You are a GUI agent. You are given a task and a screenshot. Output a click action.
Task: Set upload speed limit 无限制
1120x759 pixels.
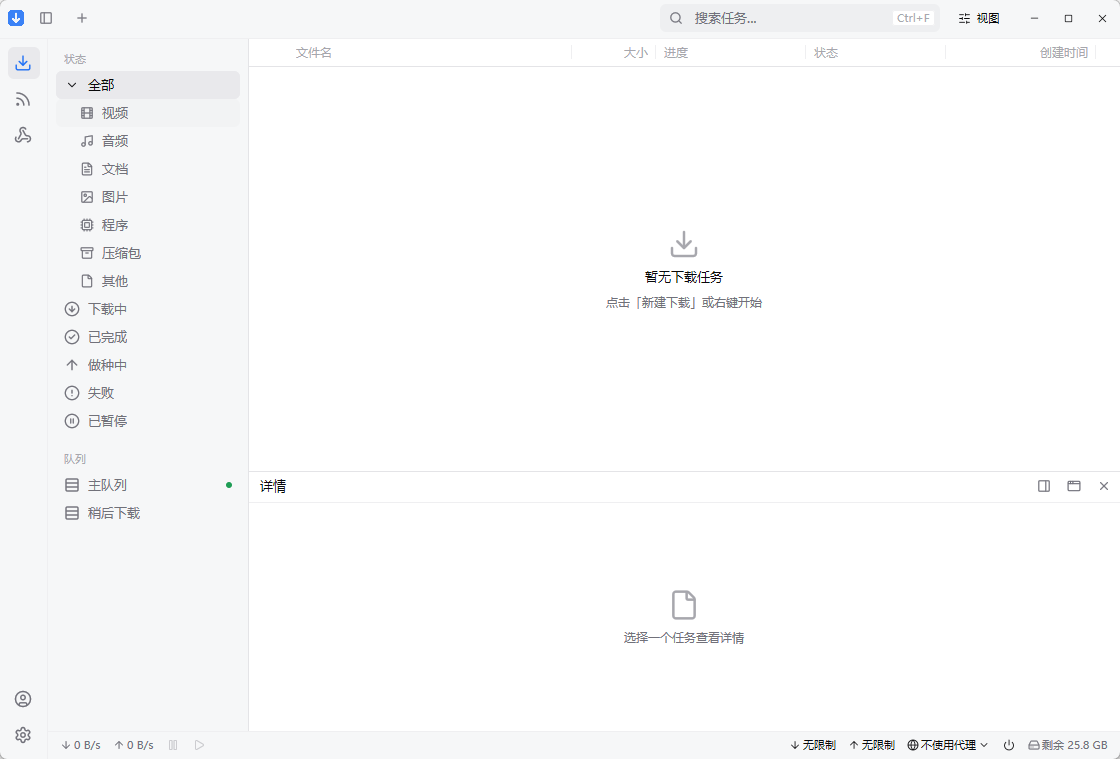[872, 745]
